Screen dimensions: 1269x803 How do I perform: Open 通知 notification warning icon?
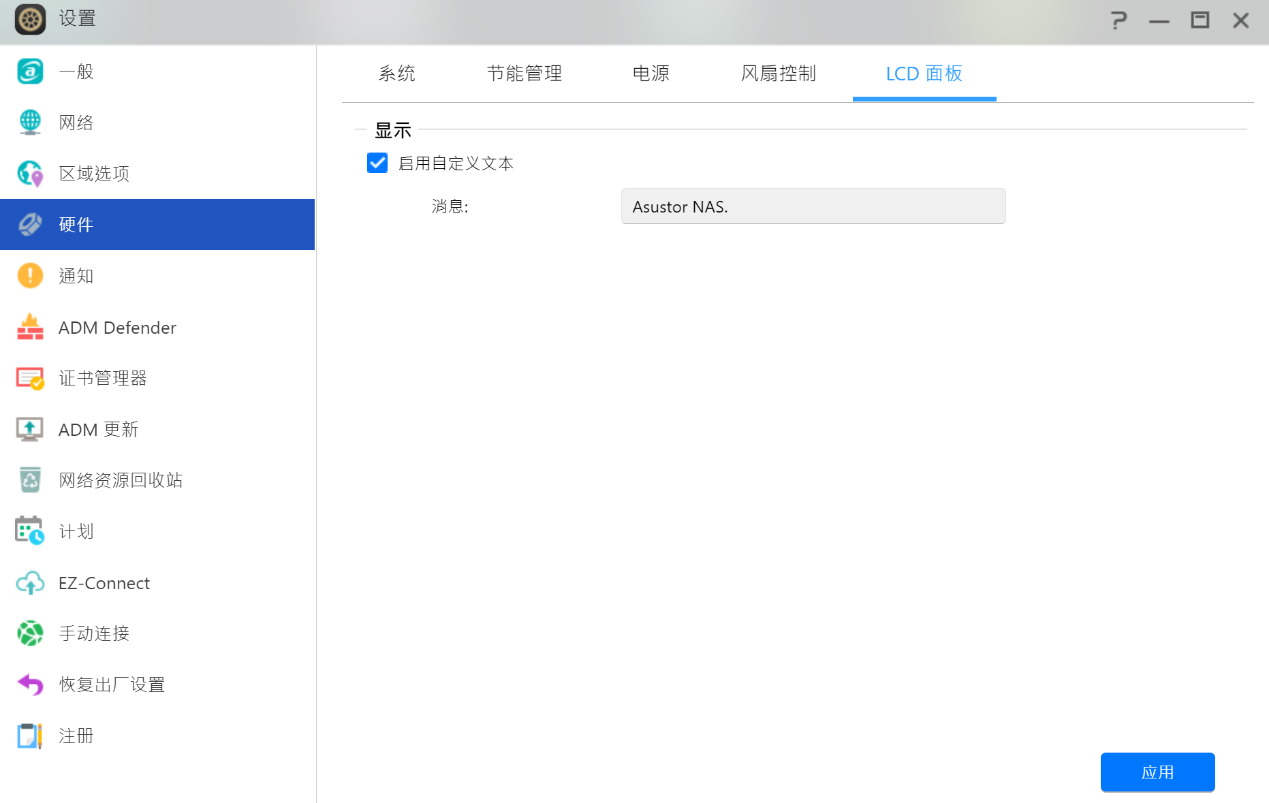[x=30, y=276]
